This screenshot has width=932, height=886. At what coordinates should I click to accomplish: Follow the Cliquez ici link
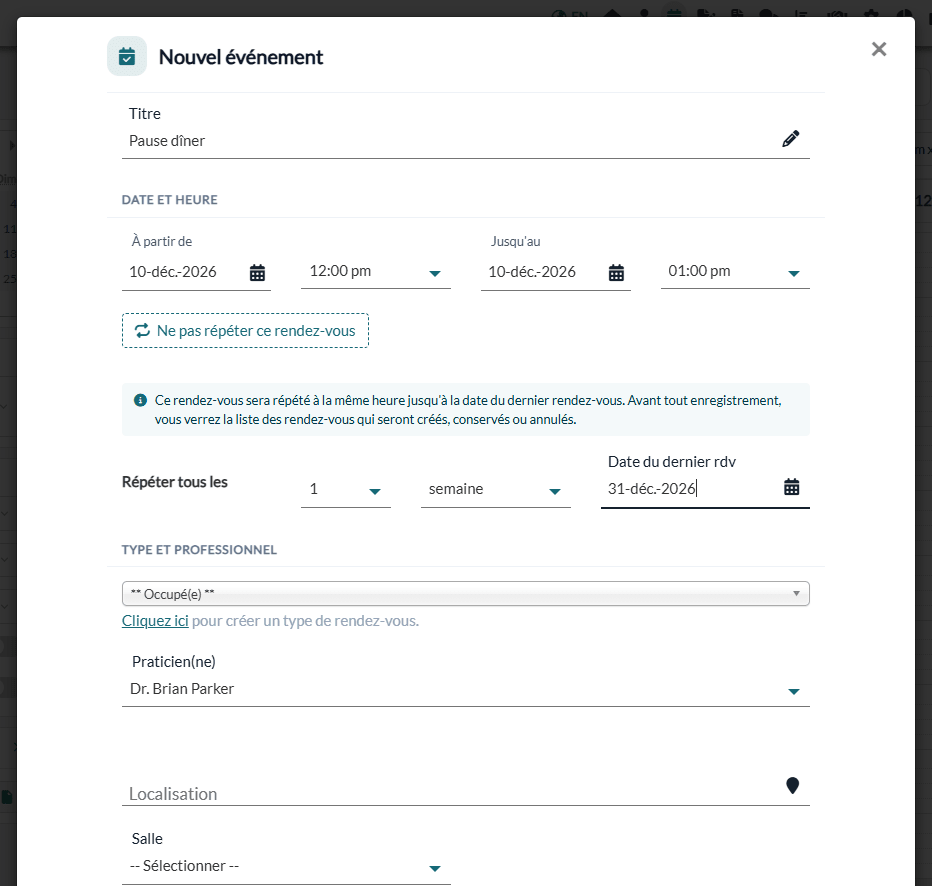point(155,621)
